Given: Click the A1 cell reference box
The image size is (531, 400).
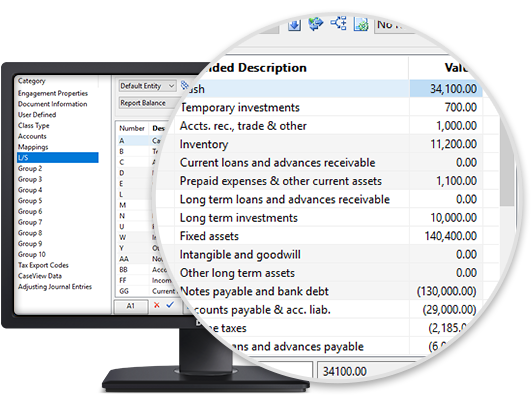Looking at the screenshot, I should (131, 306).
